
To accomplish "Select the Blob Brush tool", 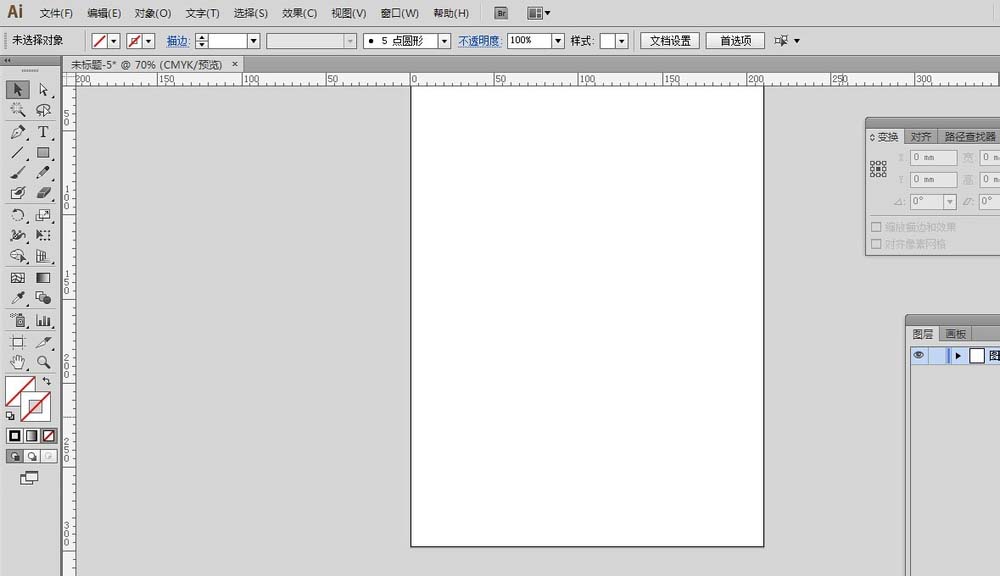I will click(18, 193).
